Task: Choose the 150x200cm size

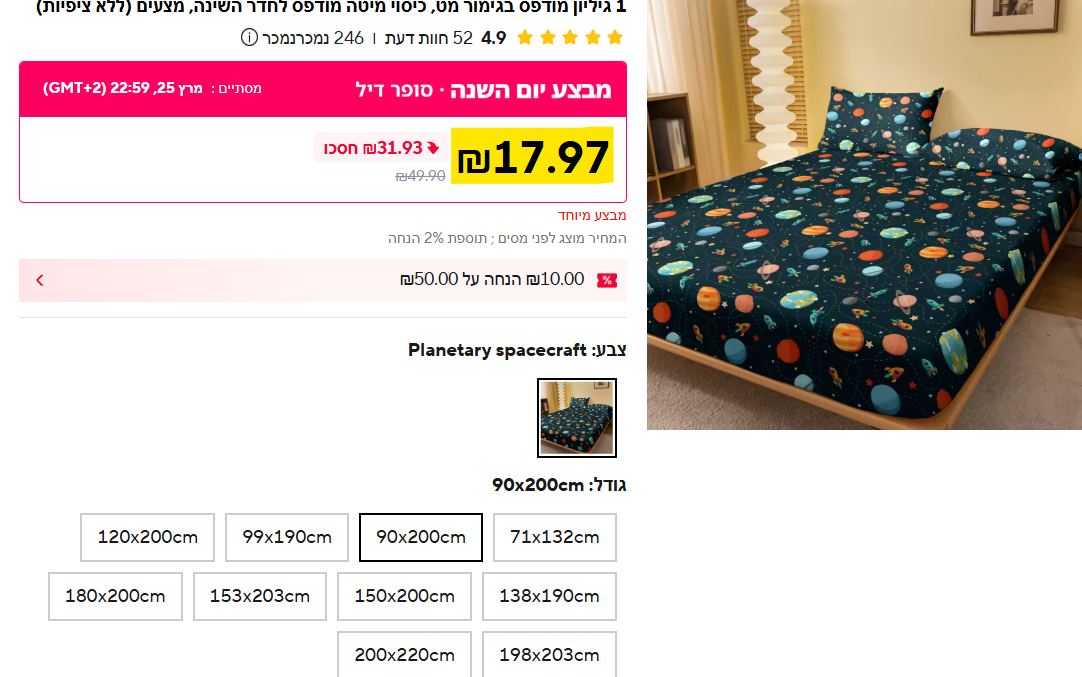Action: (404, 596)
